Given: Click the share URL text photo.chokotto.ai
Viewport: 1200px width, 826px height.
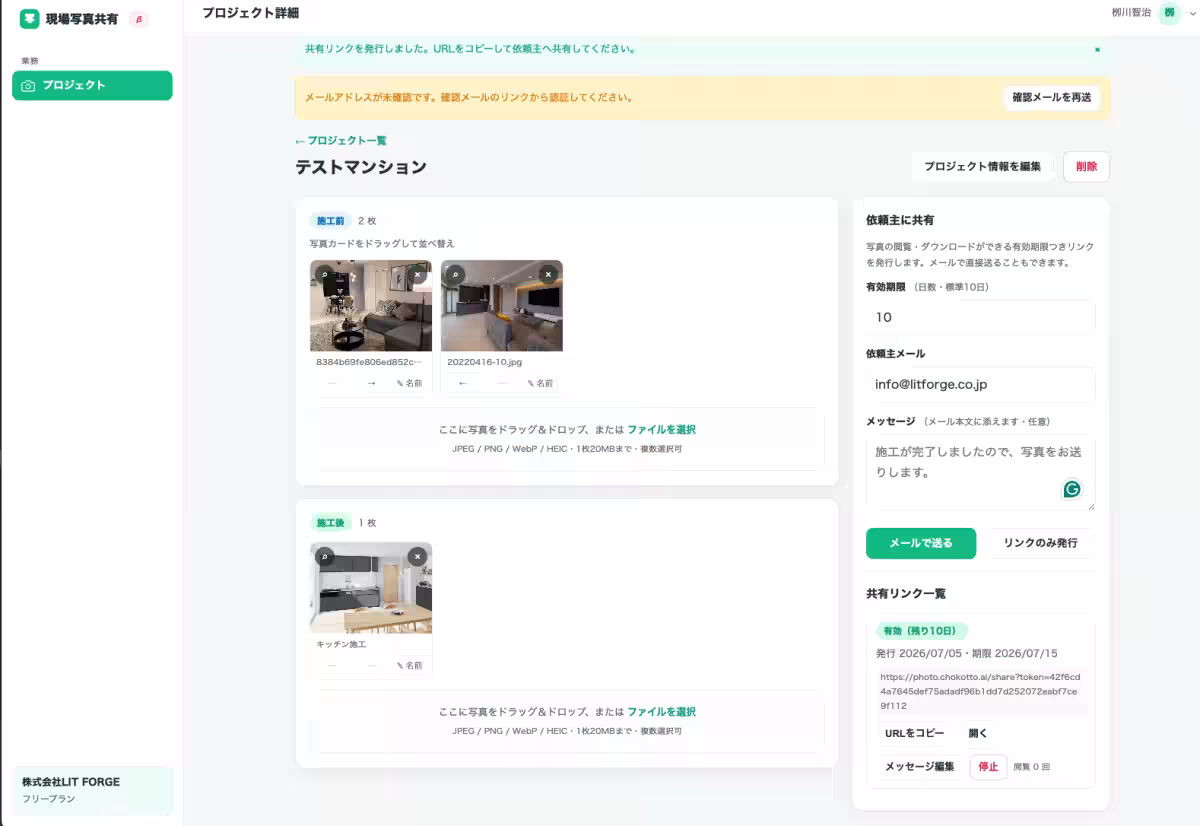Looking at the screenshot, I should 980,691.
